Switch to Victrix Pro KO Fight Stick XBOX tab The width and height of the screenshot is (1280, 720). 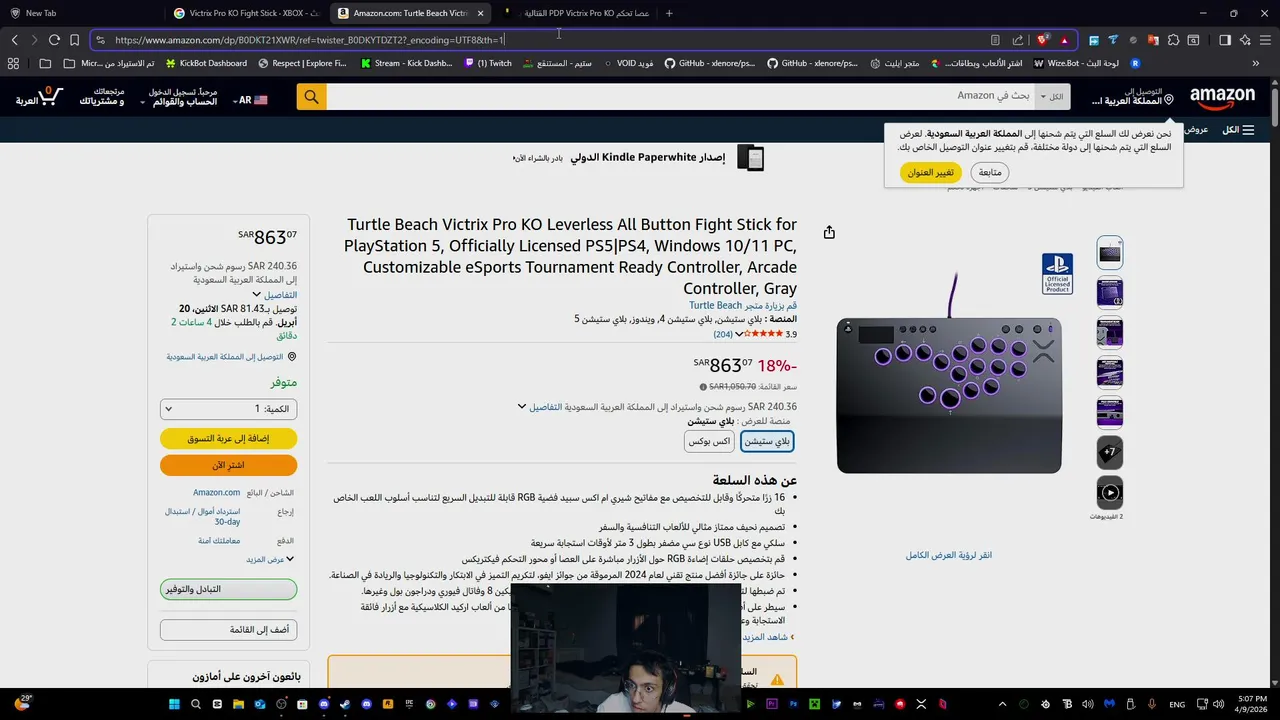pos(246,13)
